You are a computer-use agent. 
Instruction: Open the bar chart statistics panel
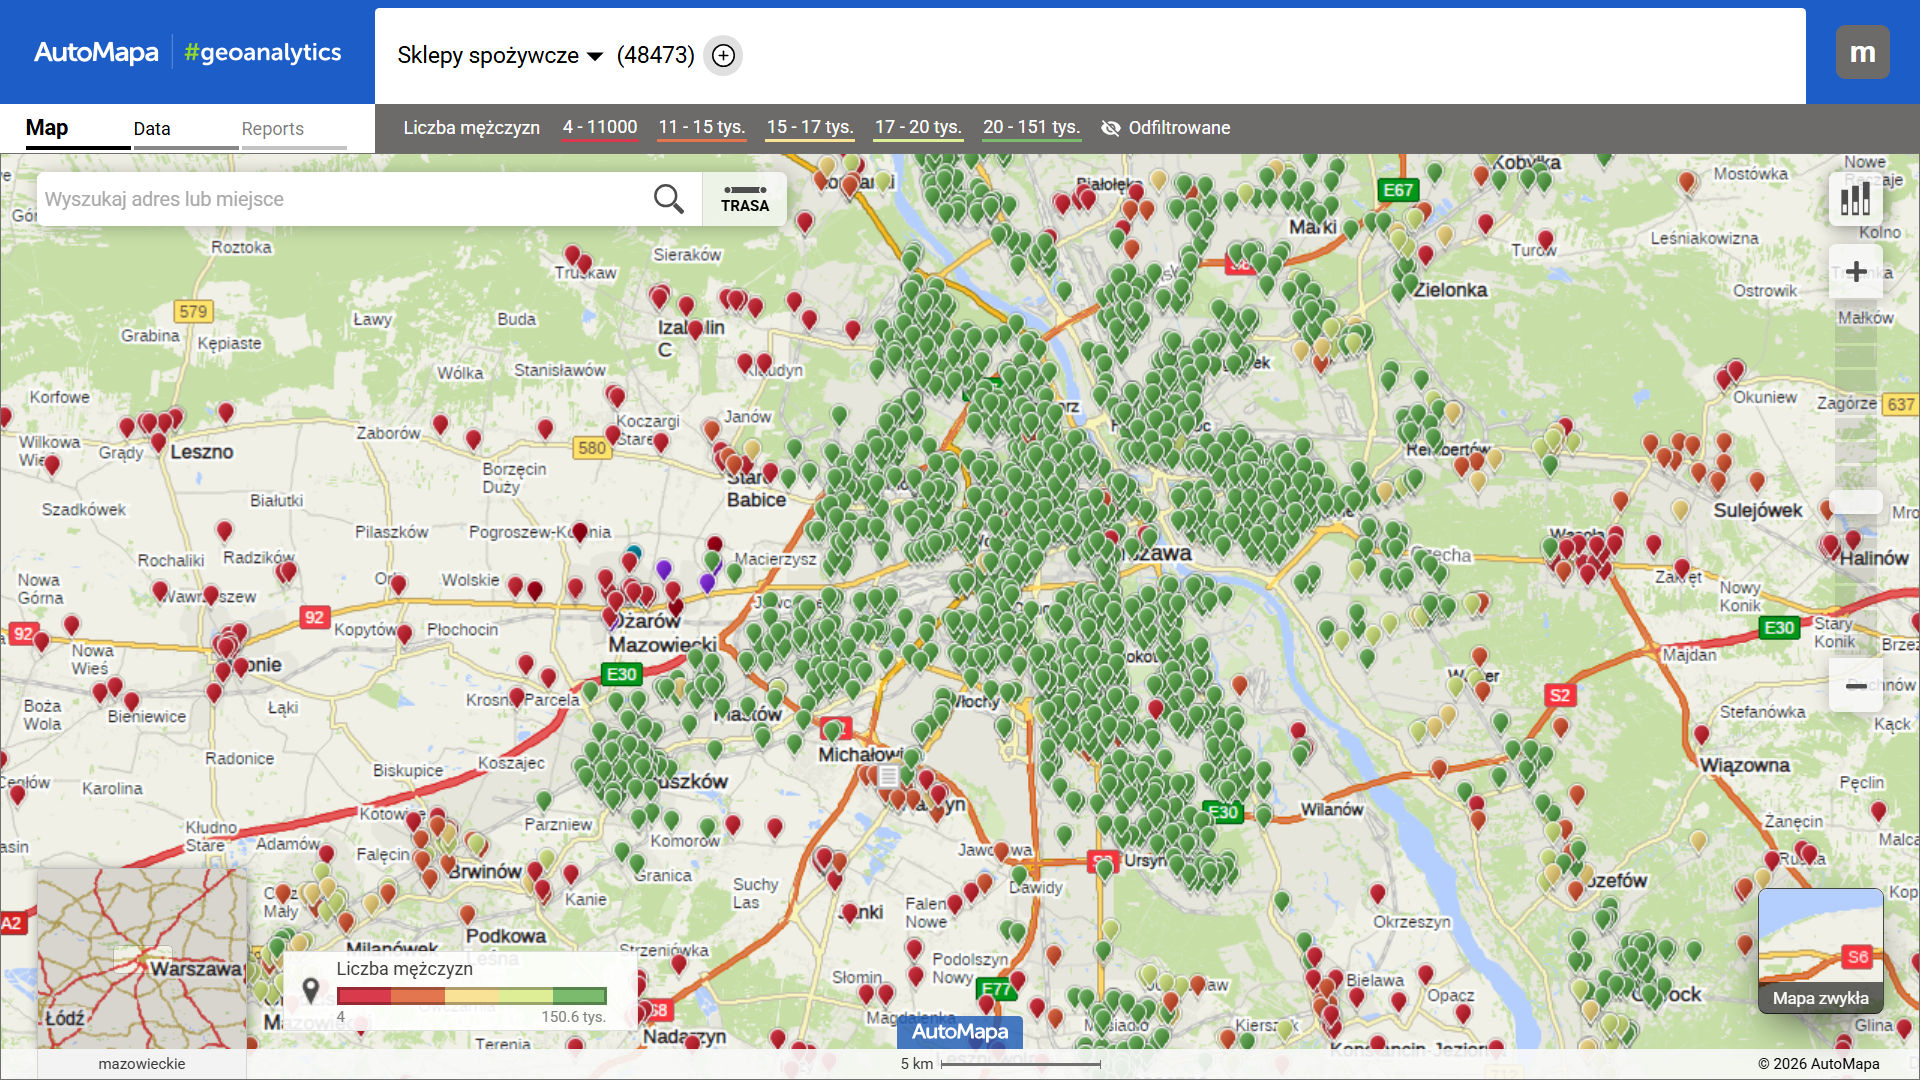click(1856, 199)
